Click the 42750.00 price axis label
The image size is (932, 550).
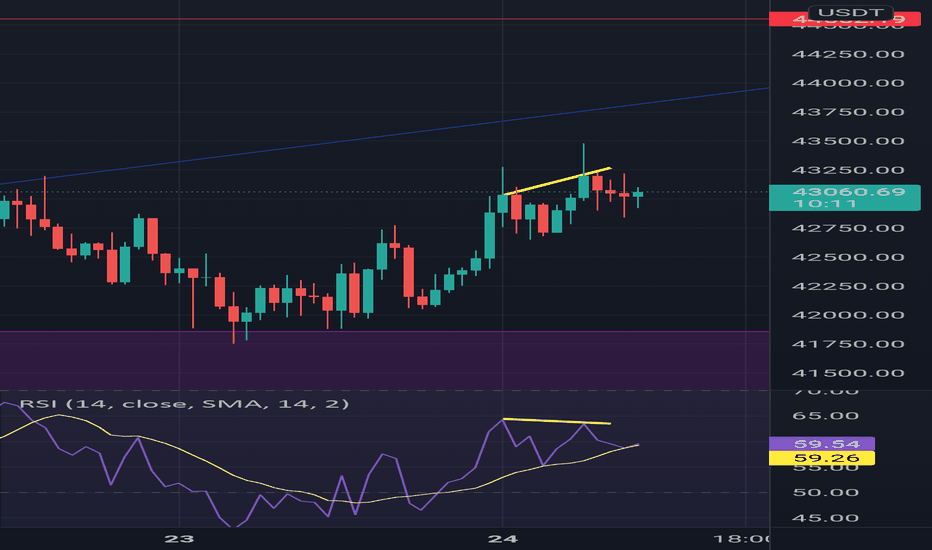[848, 228]
